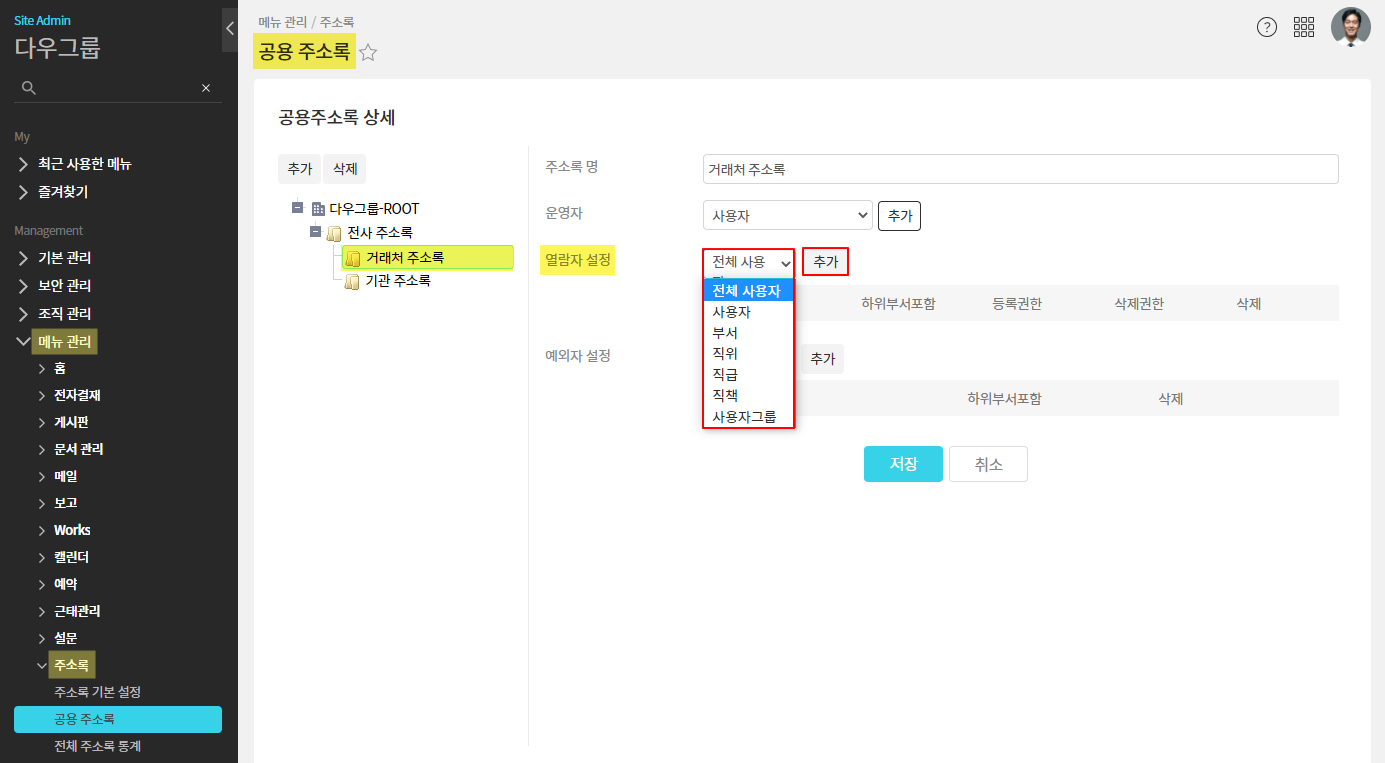Open the 운영자 dropdown
Image resolution: width=1385 pixels, height=763 pixels.
tap(787, 215)
